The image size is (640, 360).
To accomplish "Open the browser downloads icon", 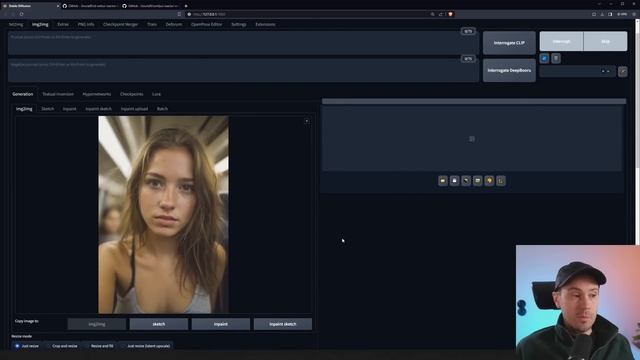I will coord(602,14).
